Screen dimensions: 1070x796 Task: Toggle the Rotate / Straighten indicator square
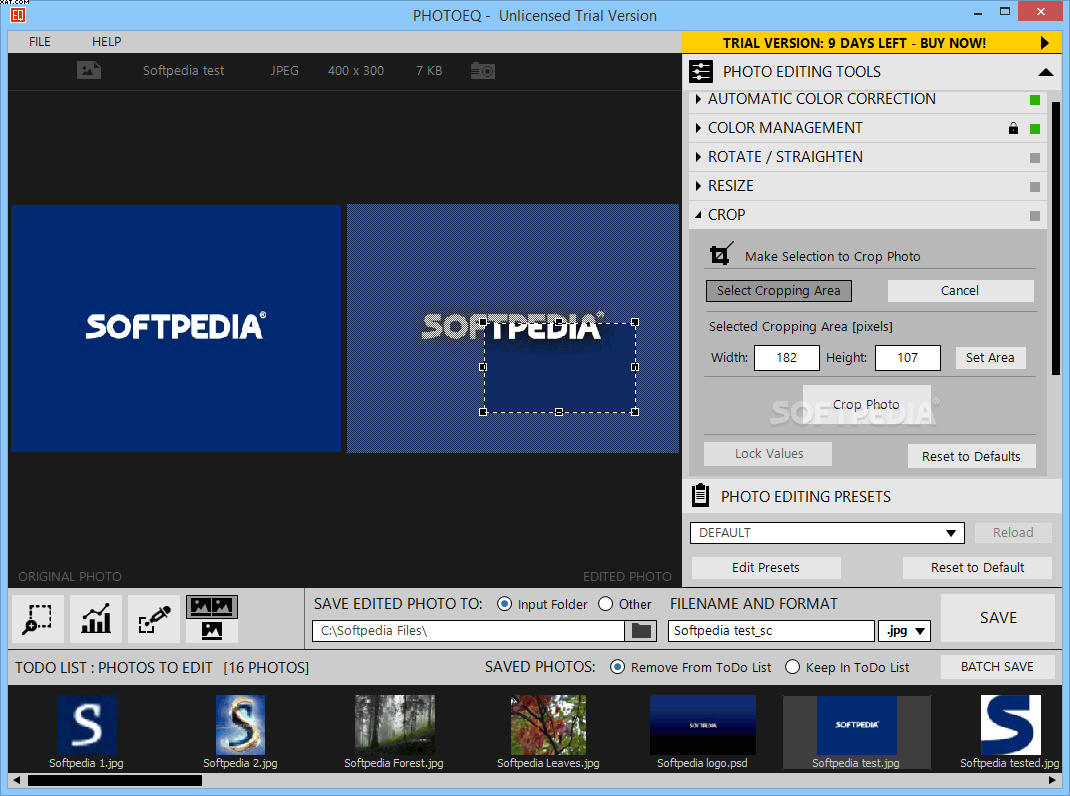(1035, 158)
